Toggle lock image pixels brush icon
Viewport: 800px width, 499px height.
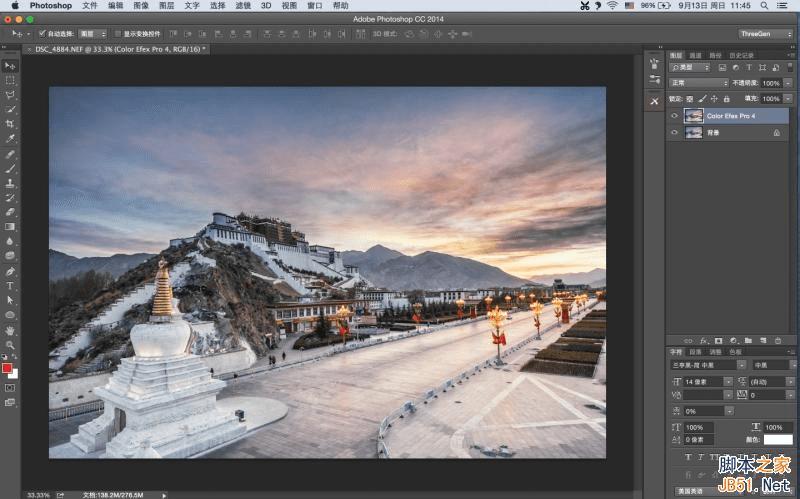tap(702, 98)
